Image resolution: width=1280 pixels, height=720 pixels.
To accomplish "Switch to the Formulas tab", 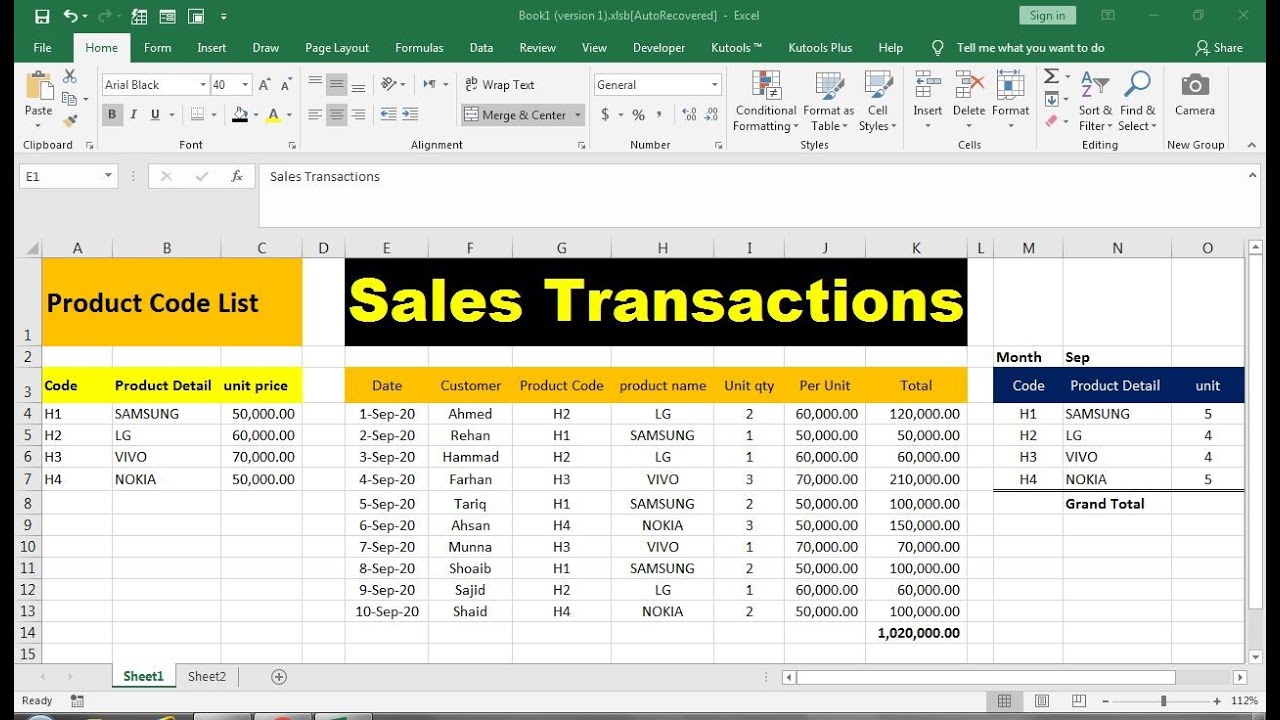I will point(419,47).
